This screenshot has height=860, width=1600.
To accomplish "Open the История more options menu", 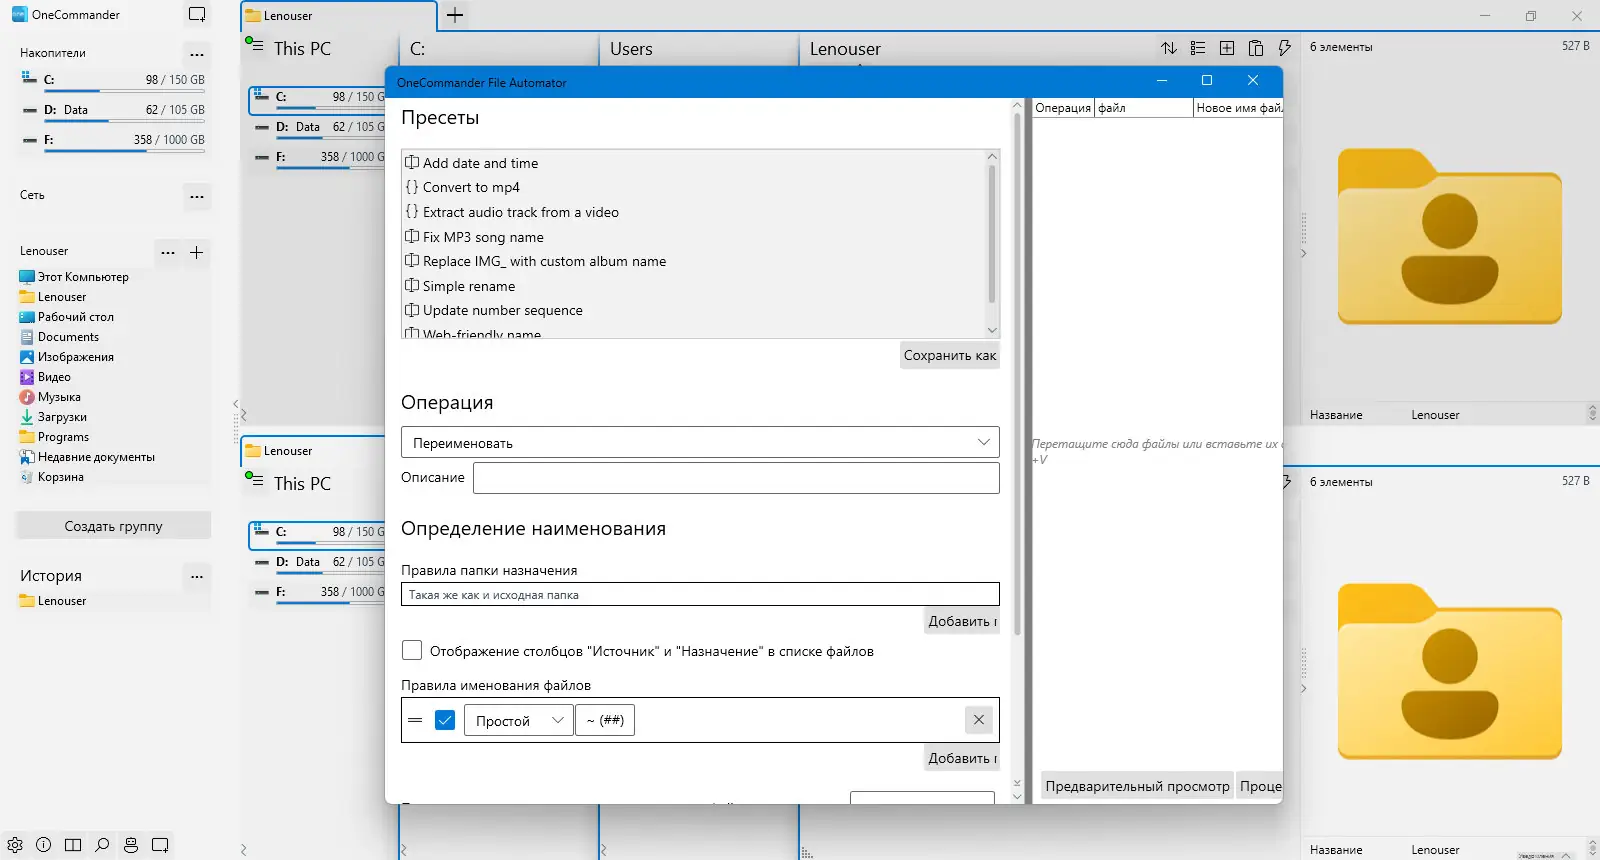I will click(197, 576).
